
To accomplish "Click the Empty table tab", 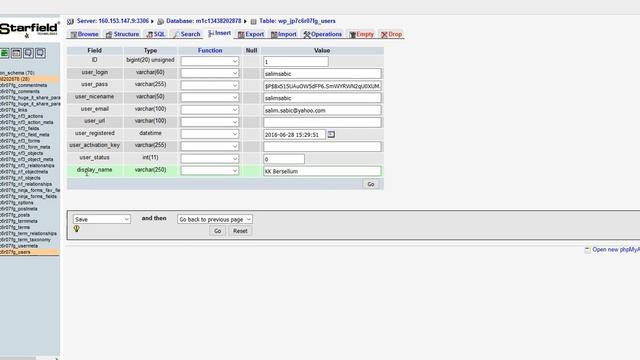I will (362, 34).
